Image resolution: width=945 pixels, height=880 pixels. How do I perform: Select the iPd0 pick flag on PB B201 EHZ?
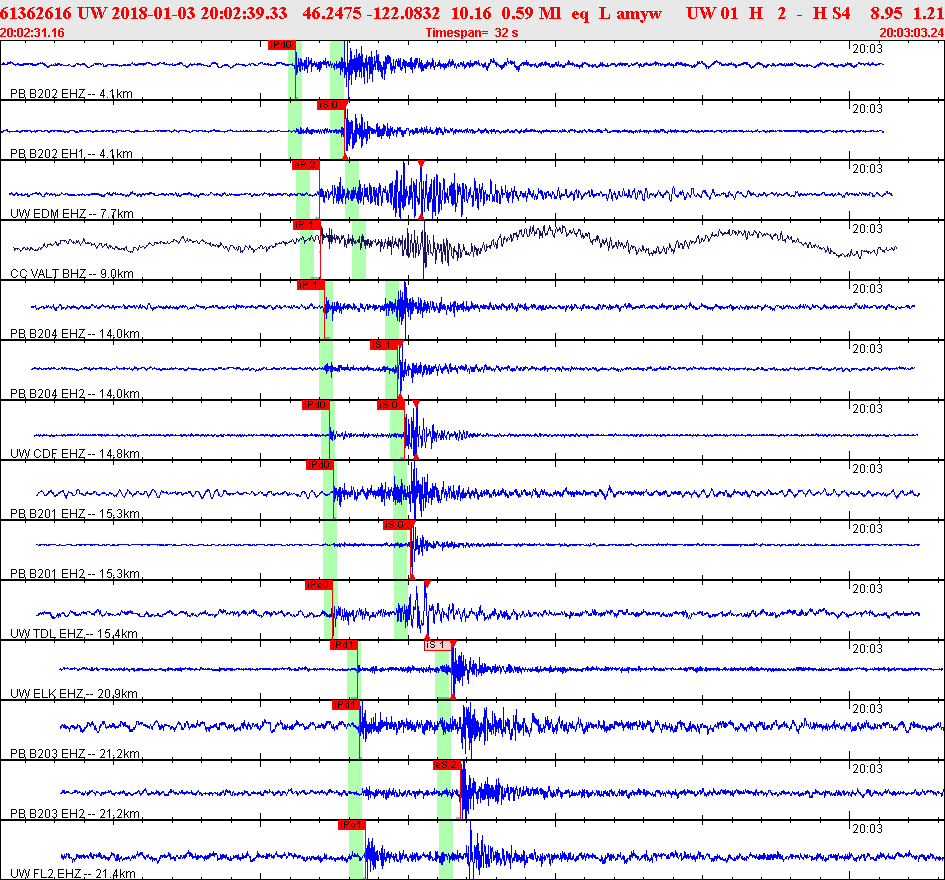pyautogui.click(x=319, y=465)
